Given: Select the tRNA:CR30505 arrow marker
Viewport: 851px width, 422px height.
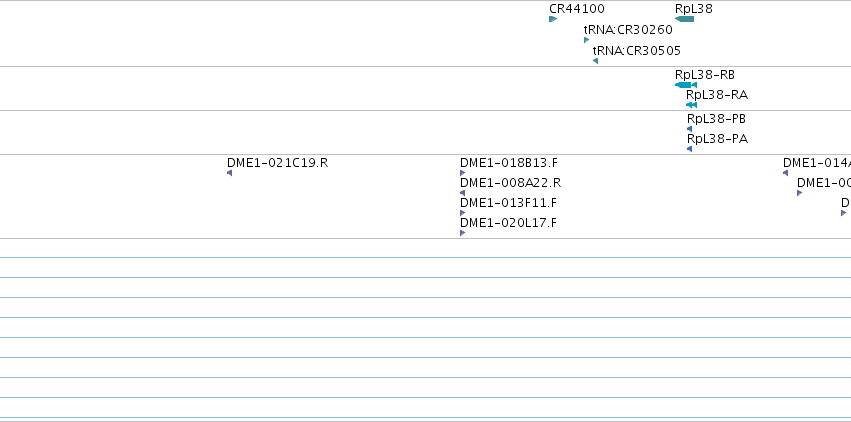Looking at the screenshot, I should [x=595, y=61].
